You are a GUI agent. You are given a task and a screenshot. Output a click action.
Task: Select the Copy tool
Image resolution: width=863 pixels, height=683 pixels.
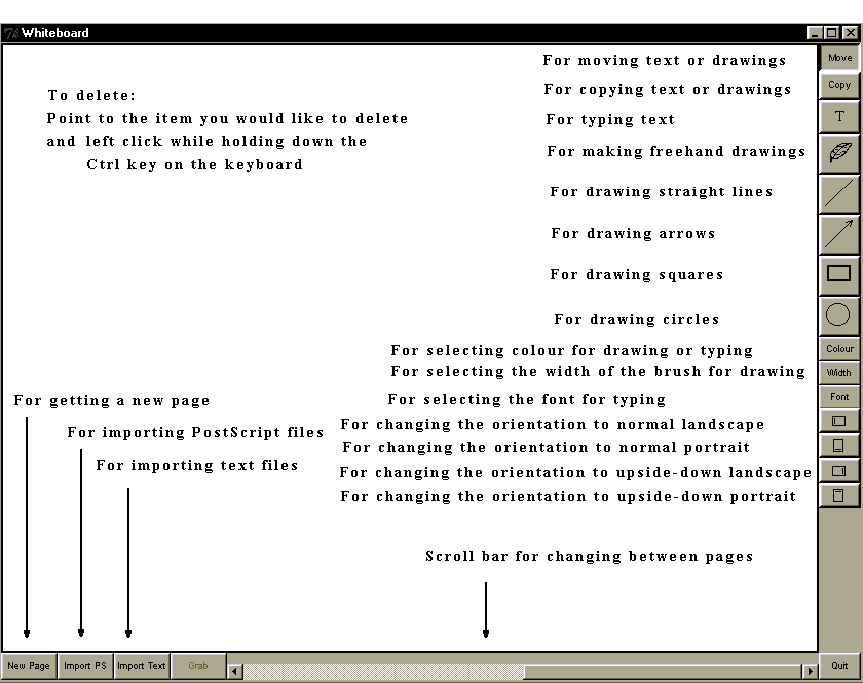click(839, 85)
